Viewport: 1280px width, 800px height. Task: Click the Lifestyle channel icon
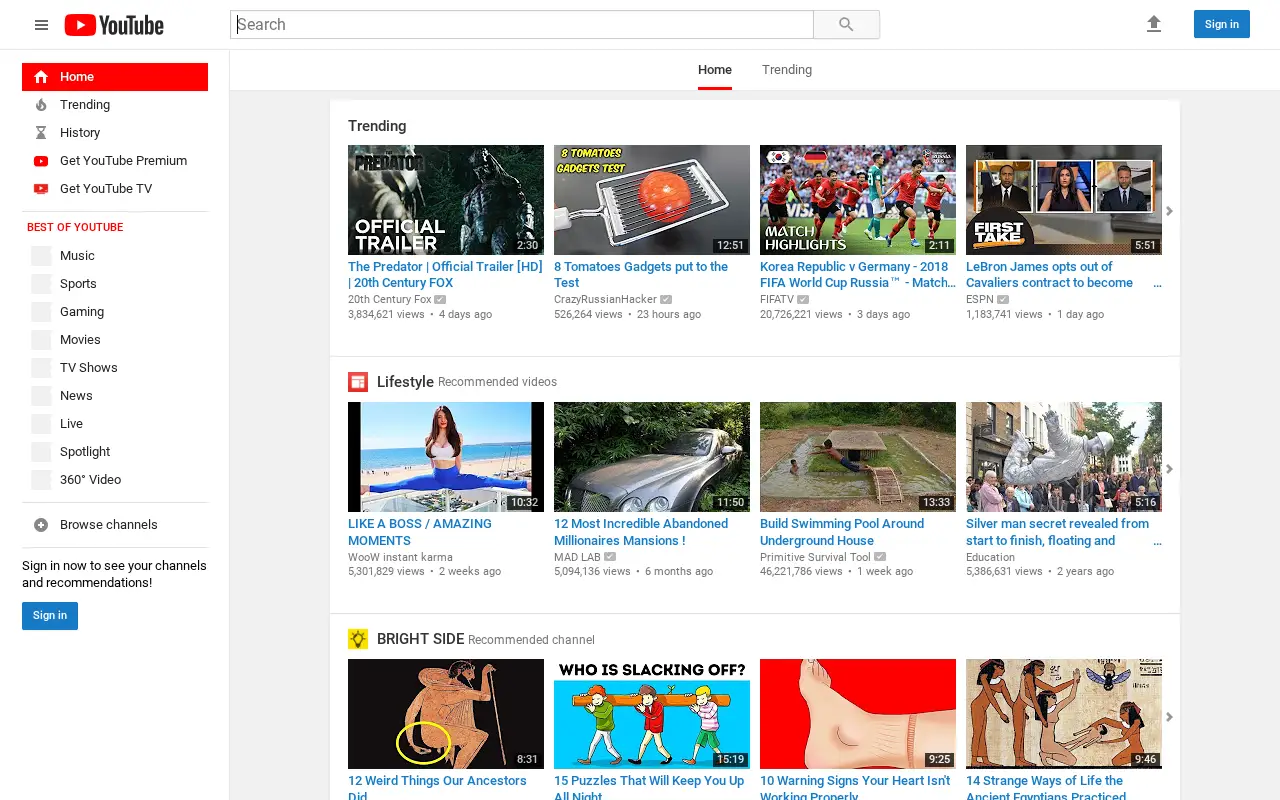pyautogui.click(x=358, y=382)
